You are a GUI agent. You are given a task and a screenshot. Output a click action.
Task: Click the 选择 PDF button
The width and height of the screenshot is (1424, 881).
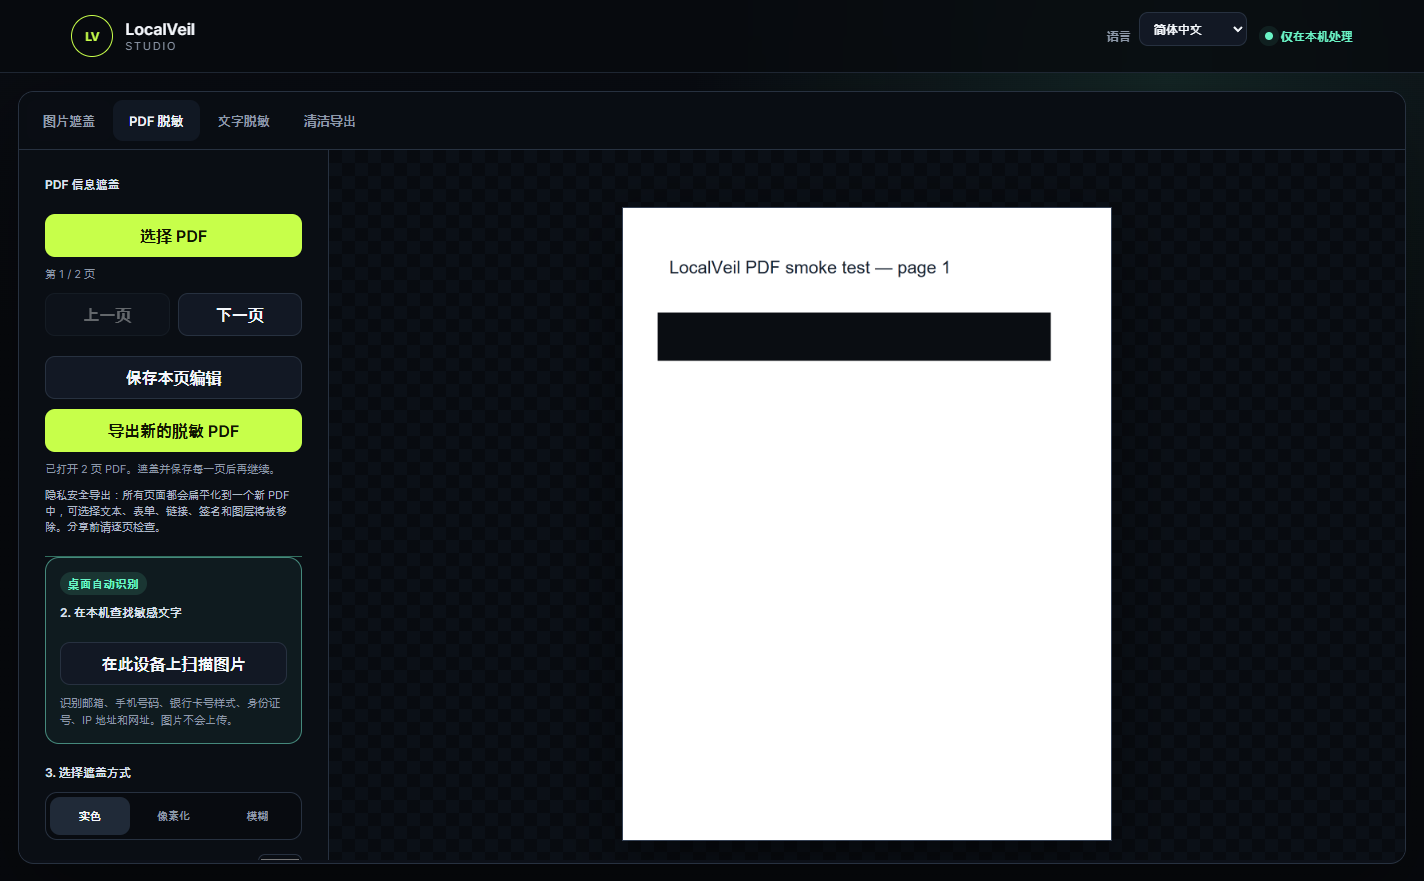[173, 236]
